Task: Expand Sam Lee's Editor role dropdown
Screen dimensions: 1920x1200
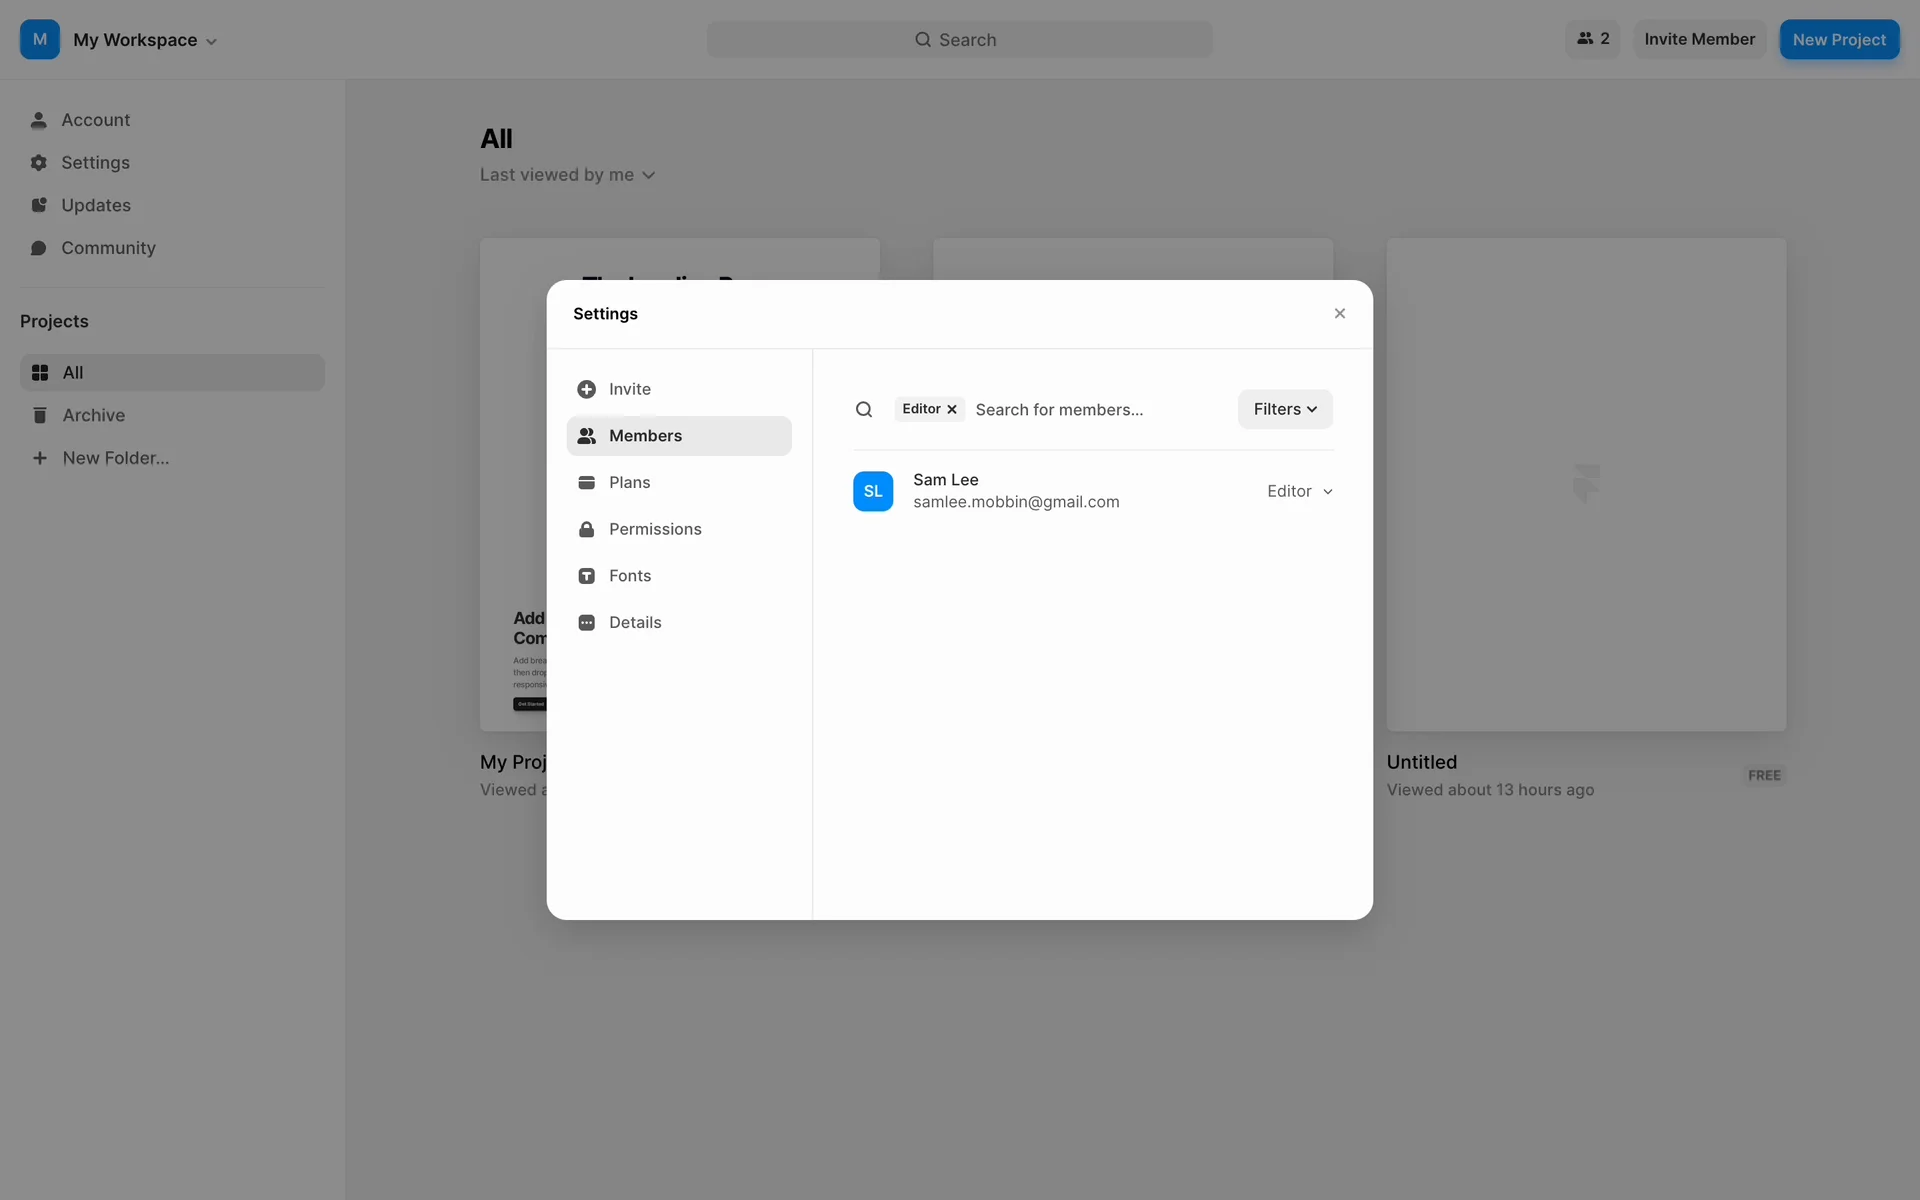Action: pyautogui.click(x=1300, y=491)
